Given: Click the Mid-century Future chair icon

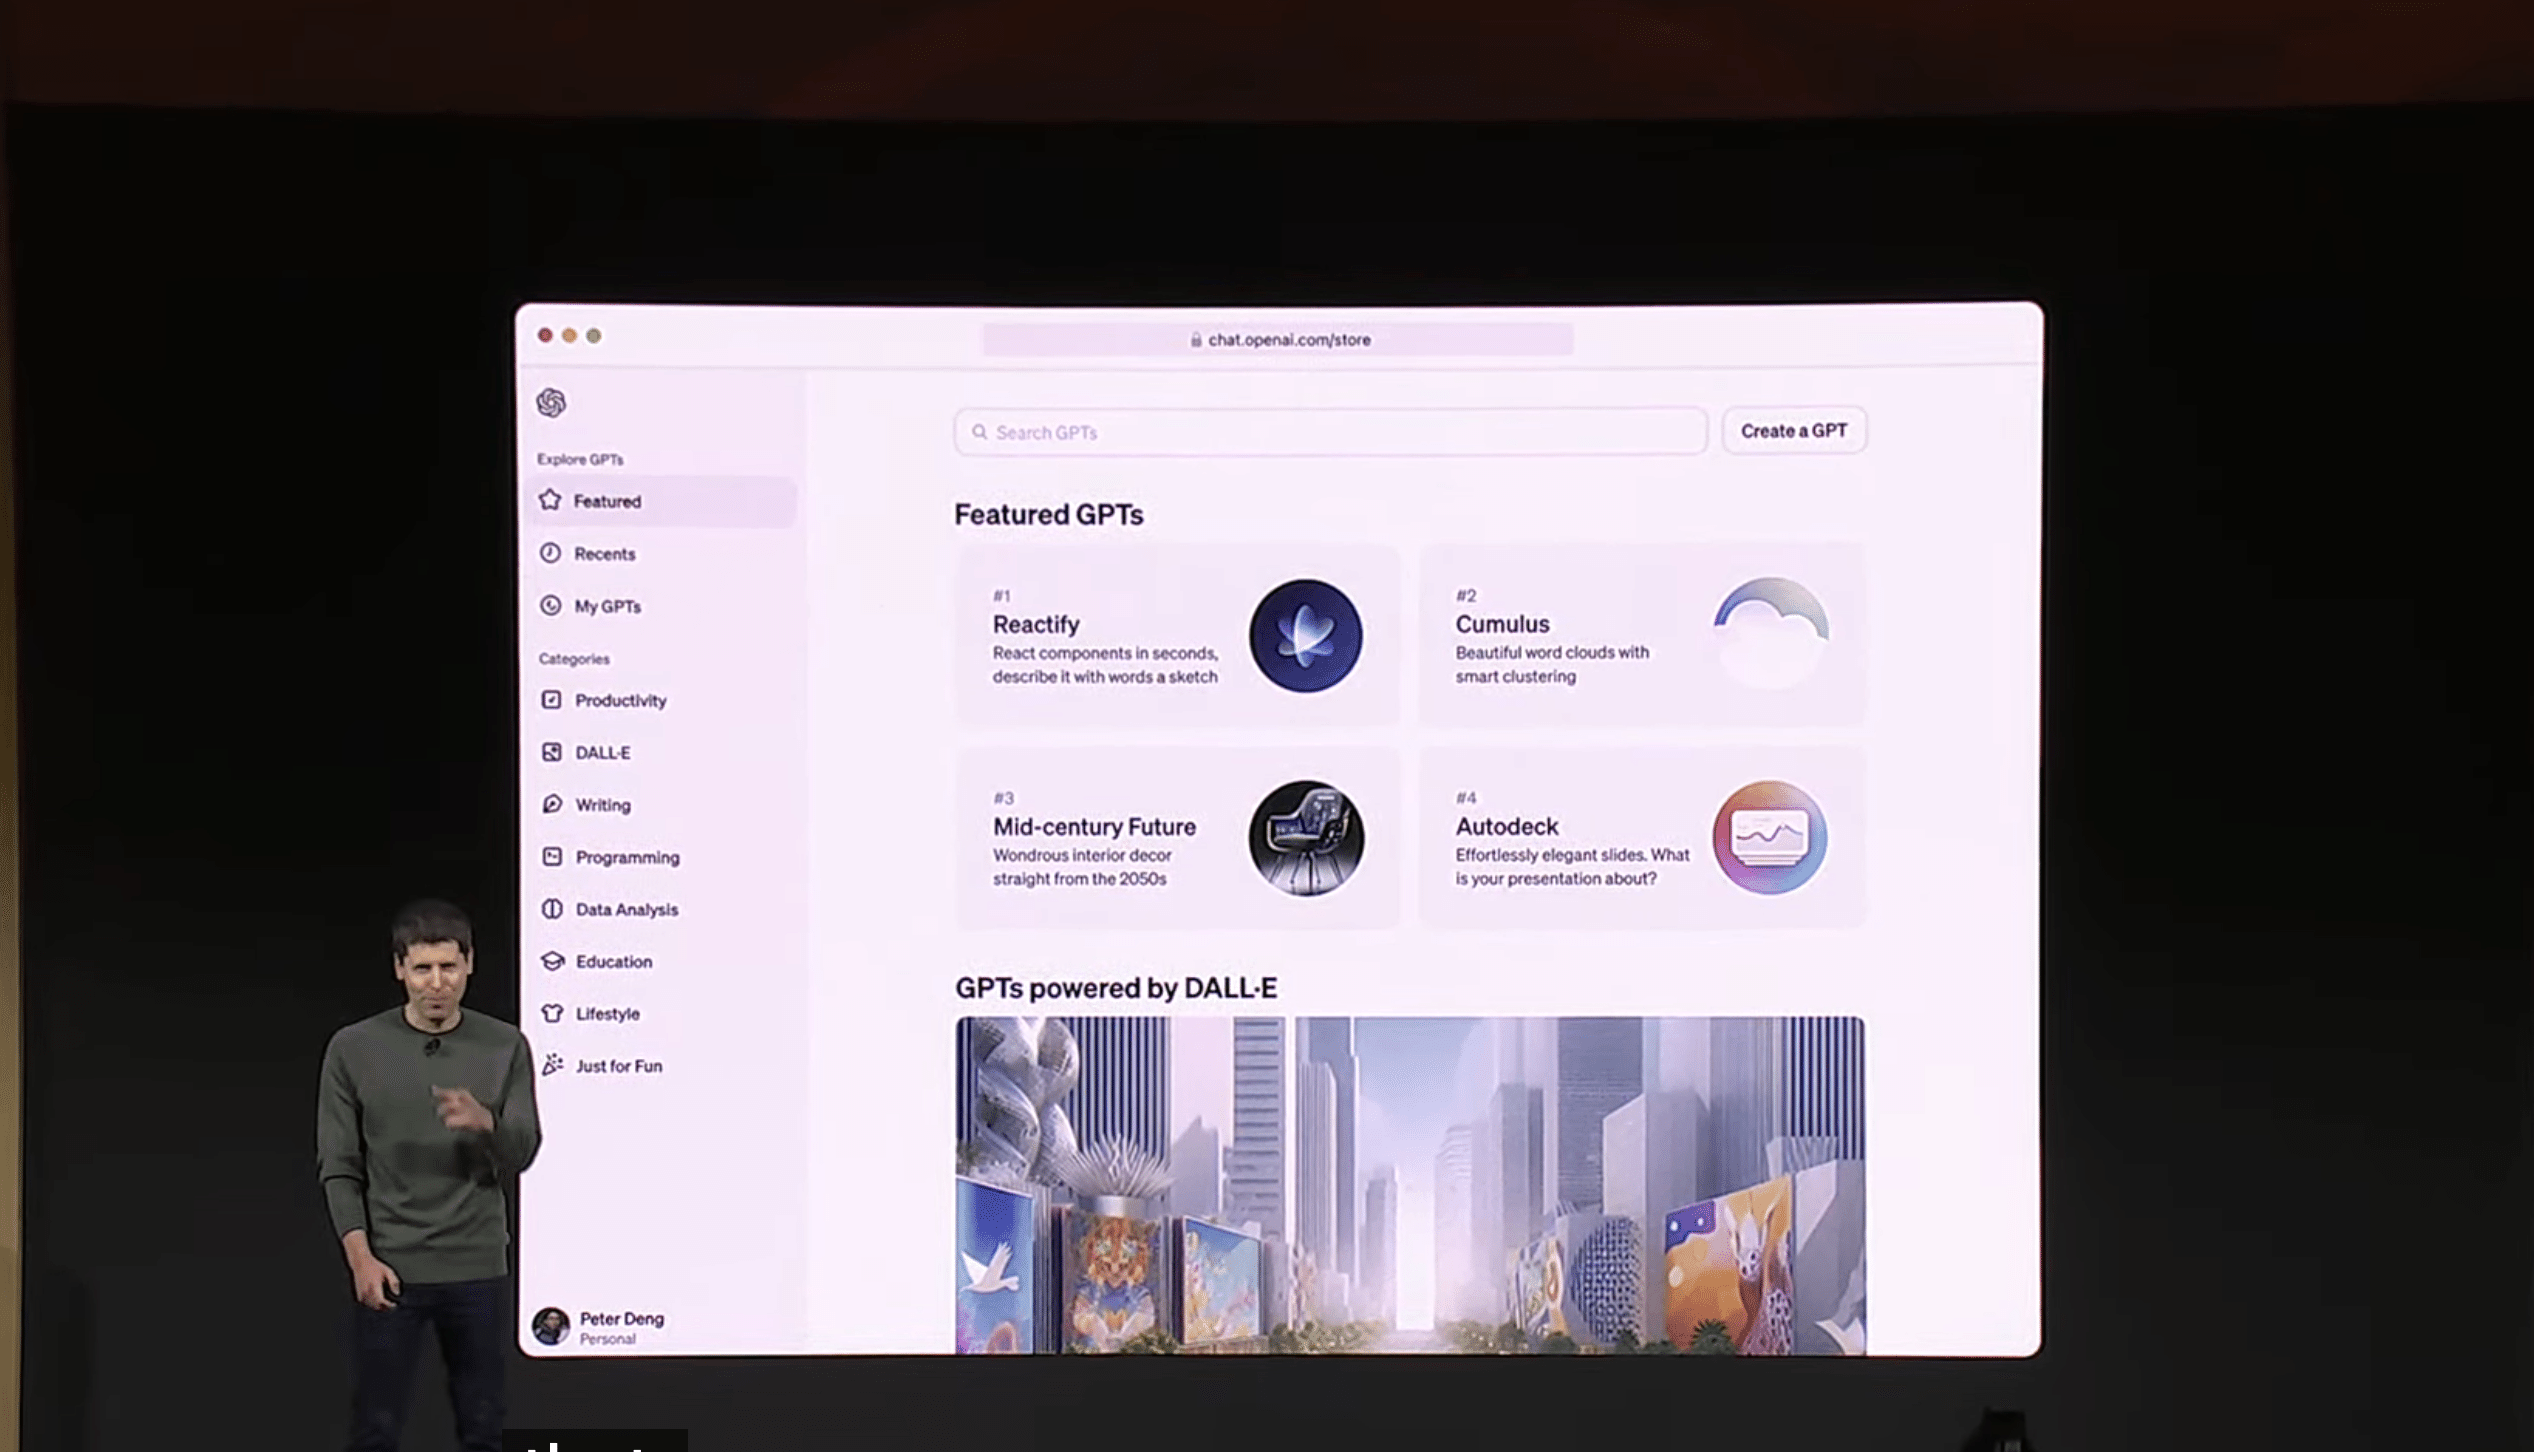Looking at the screenshot, I should (x=1305, y=838).
